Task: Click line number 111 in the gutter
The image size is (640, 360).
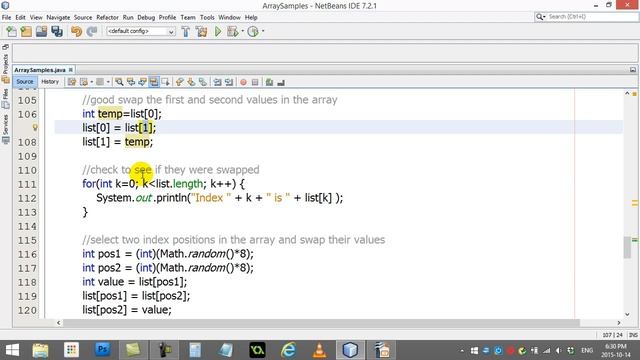Action: pos(27,184)
